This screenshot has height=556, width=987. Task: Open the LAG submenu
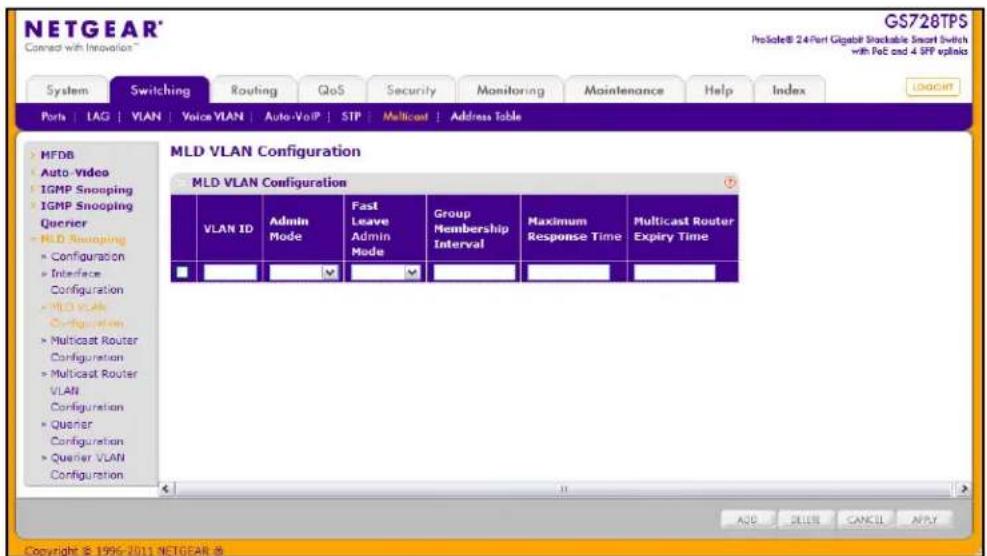click(98, 116)
